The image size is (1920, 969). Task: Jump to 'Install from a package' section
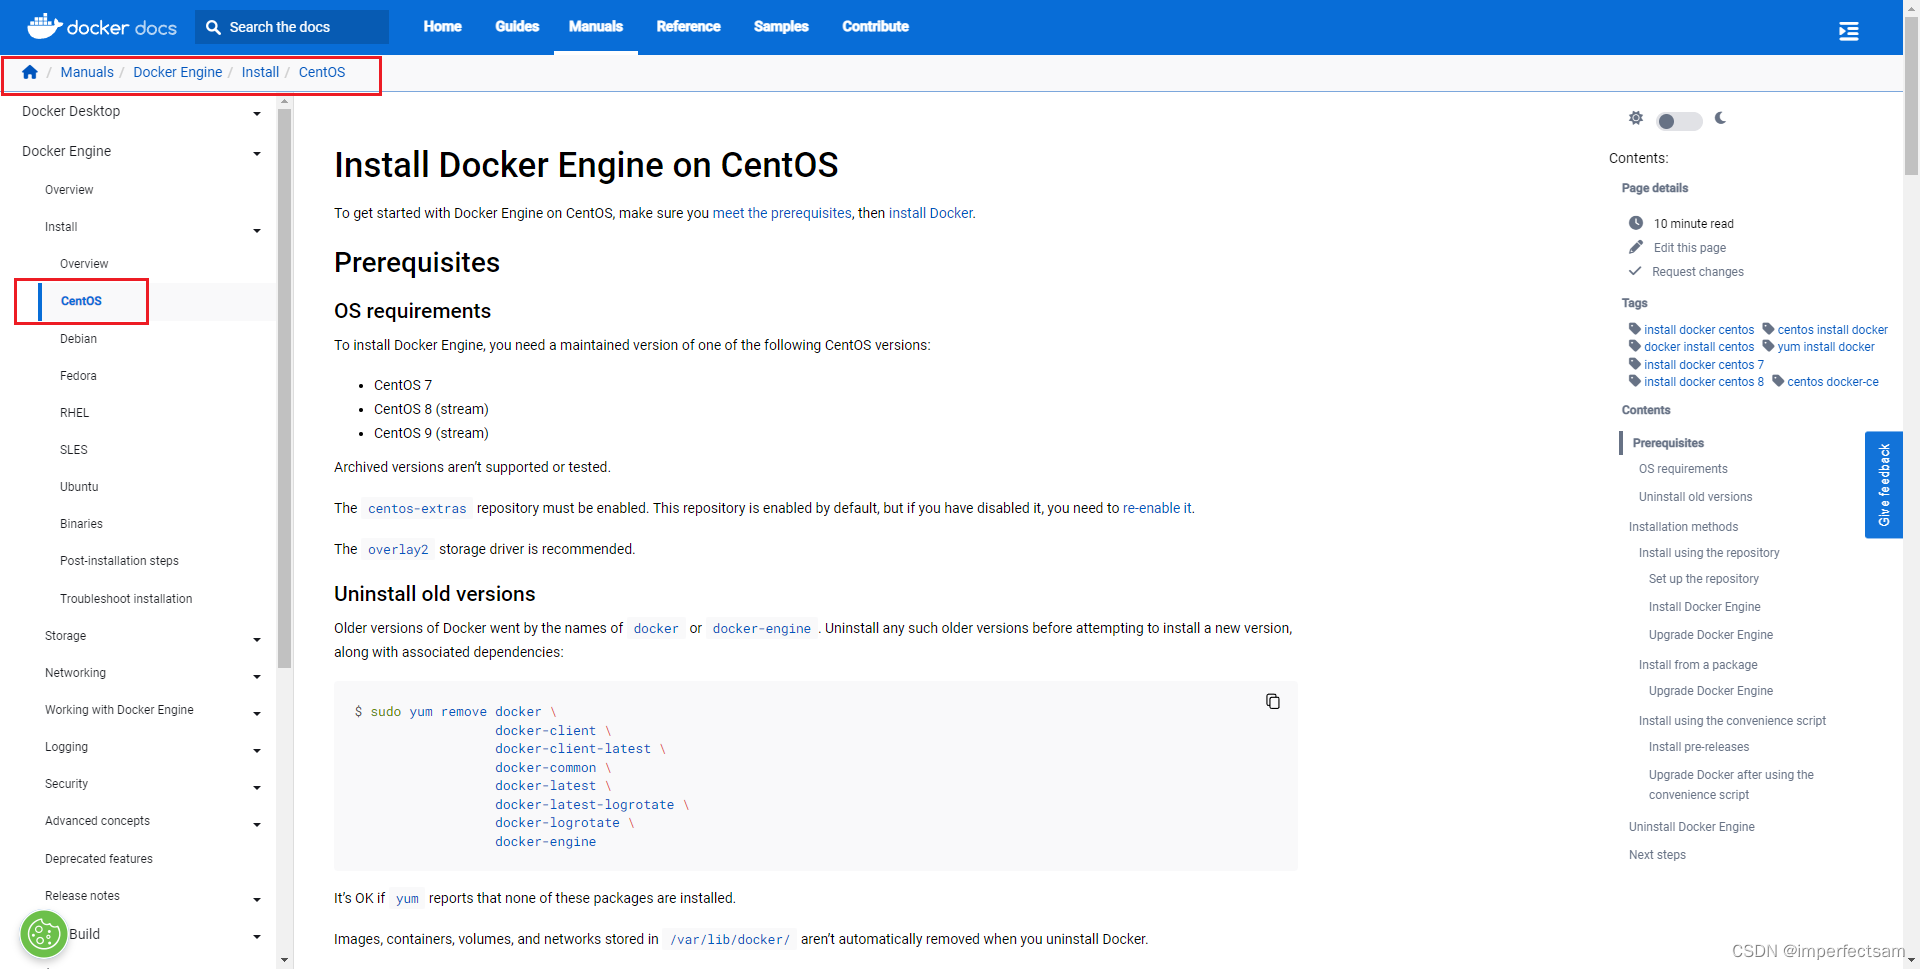click(x=1698, y=665)
